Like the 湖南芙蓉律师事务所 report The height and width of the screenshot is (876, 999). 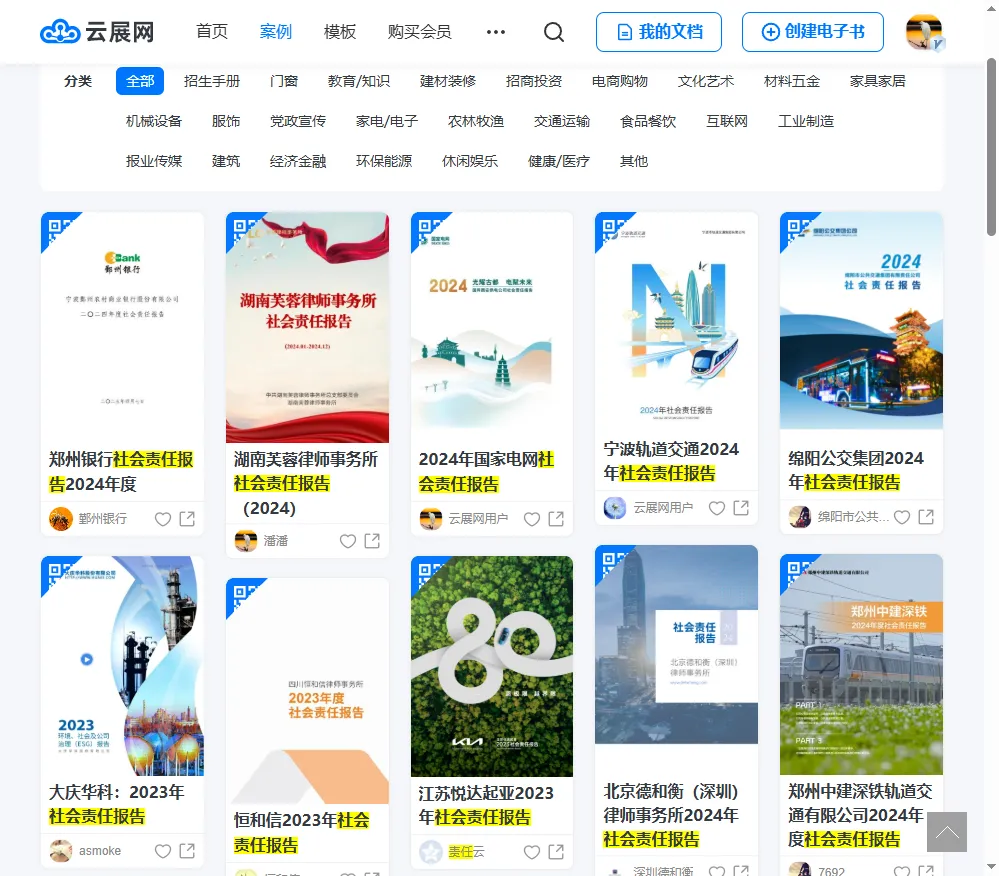pyautogui.click(x=348, y=541)
